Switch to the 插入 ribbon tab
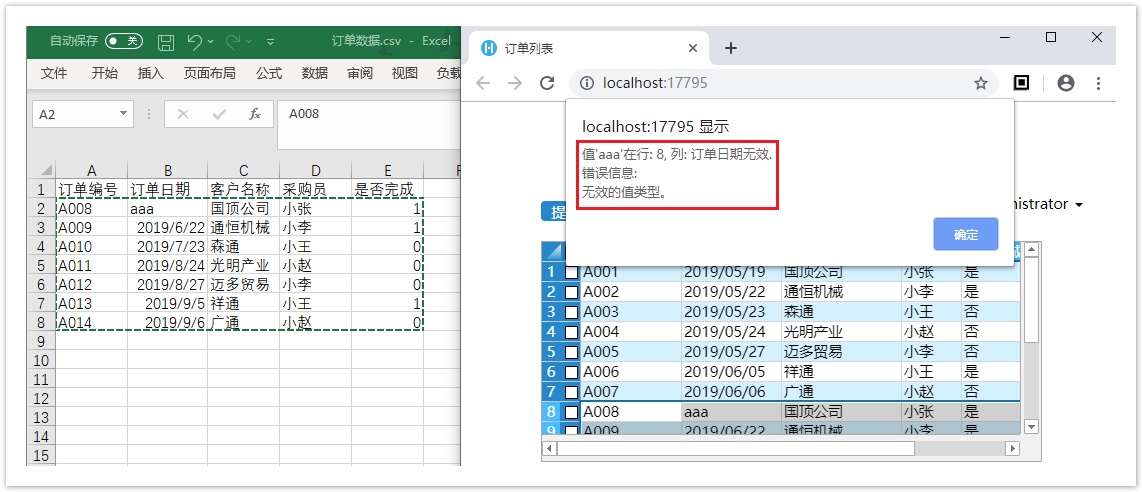1142x492 pixels. [x=151, y=73]
